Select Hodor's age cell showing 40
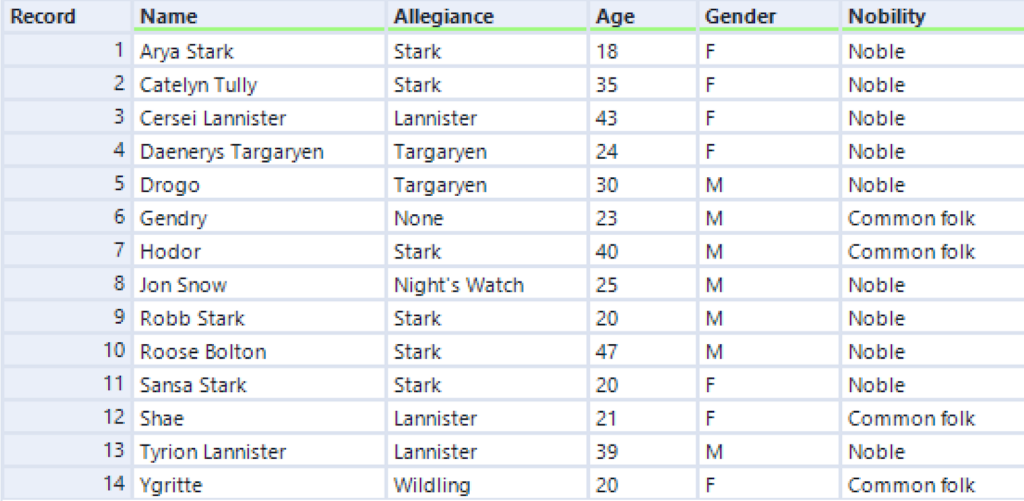1024x501 pixels. point(642,251)
